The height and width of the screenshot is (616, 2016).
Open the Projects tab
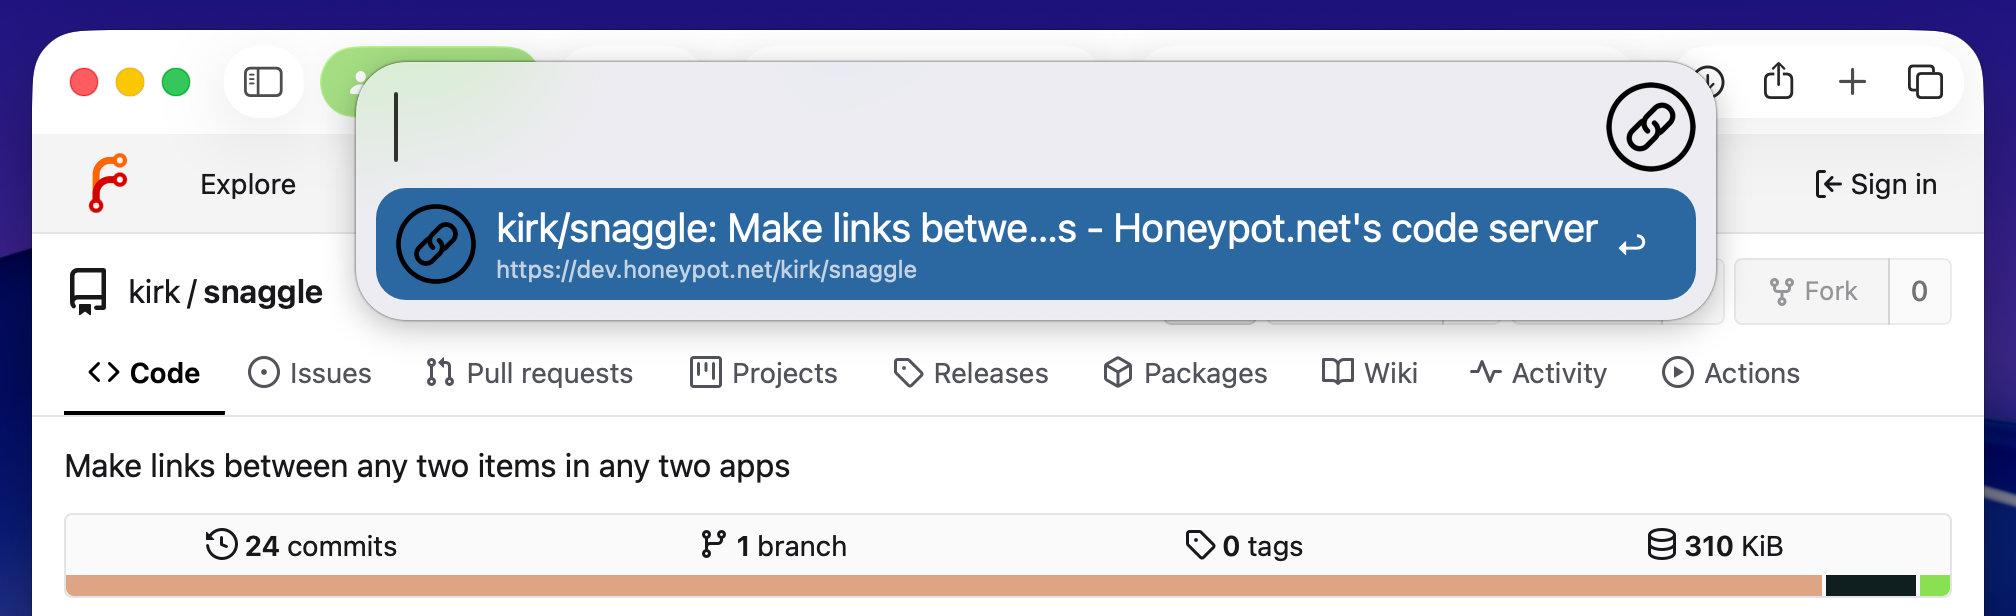pyautogui.click(x=764, y=373)
